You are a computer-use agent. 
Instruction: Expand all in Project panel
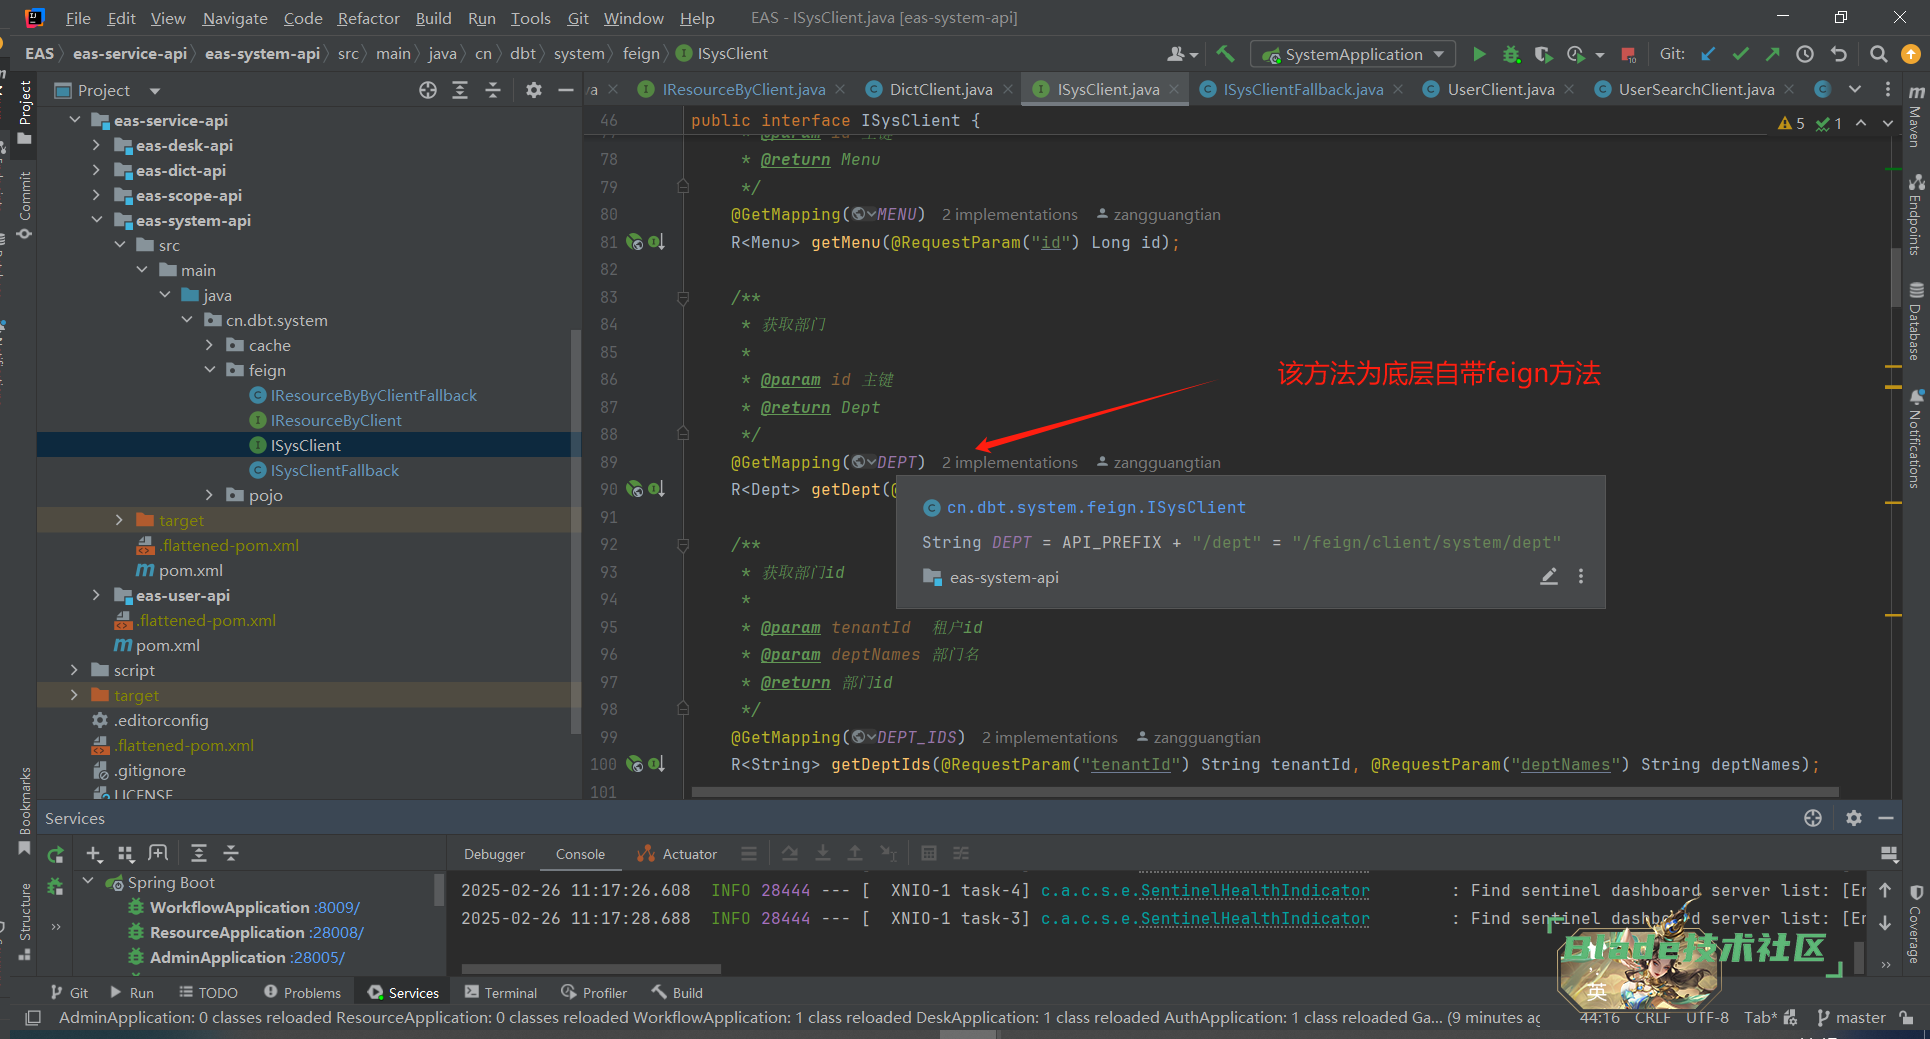(x=460, y=90)
